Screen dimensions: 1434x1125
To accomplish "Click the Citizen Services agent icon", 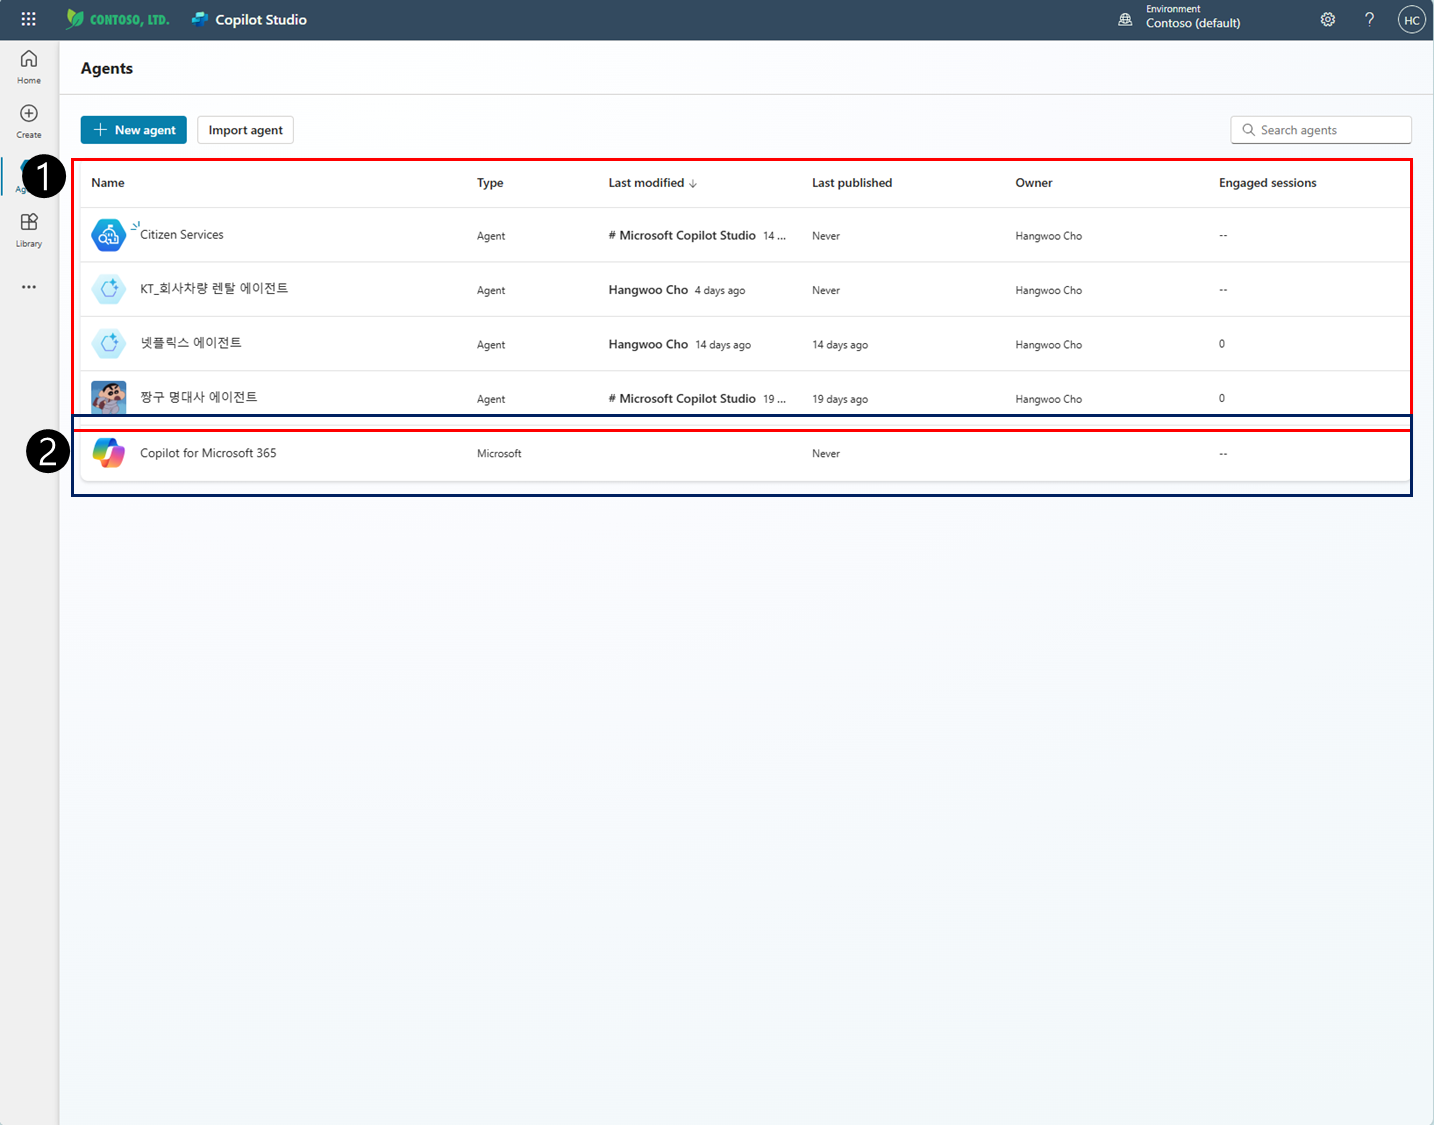I will point(108,235).
